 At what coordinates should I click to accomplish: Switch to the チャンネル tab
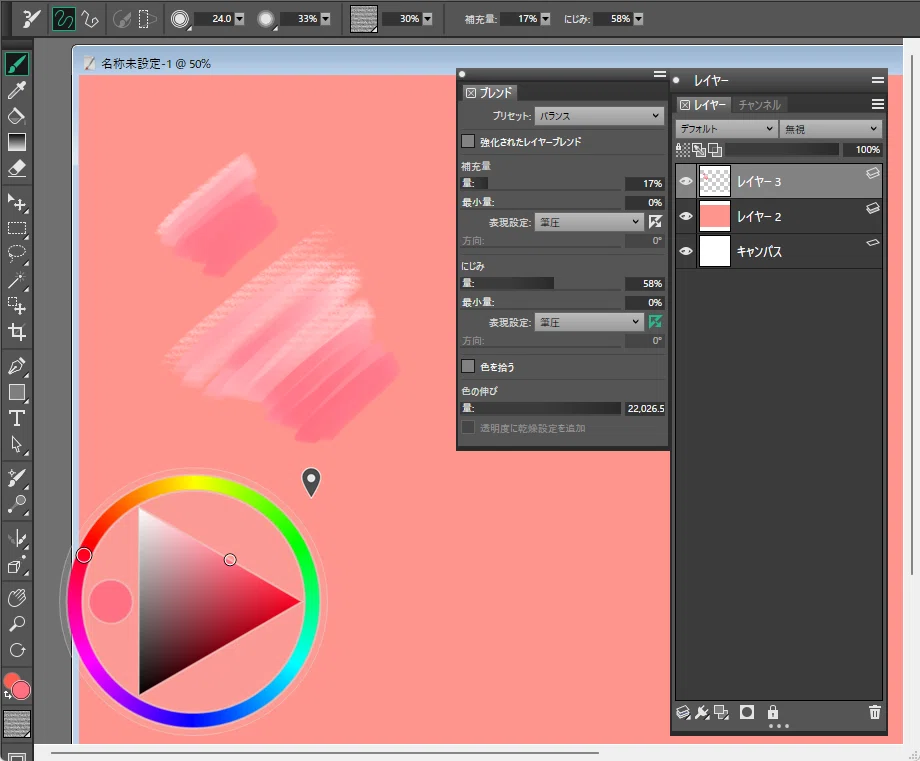(759, 104)
